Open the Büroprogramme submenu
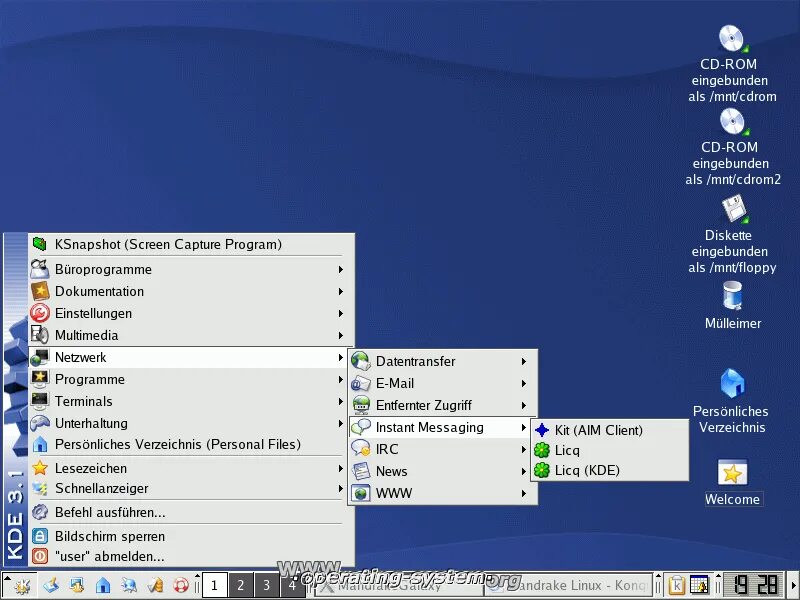 coord(191,269)
